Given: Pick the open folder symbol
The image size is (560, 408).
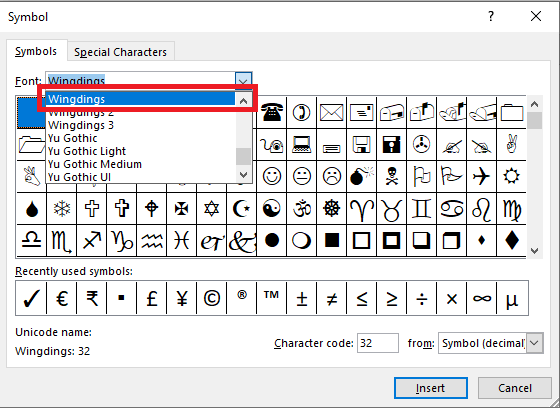Looking at the screenshot, I should click(31, 145).
